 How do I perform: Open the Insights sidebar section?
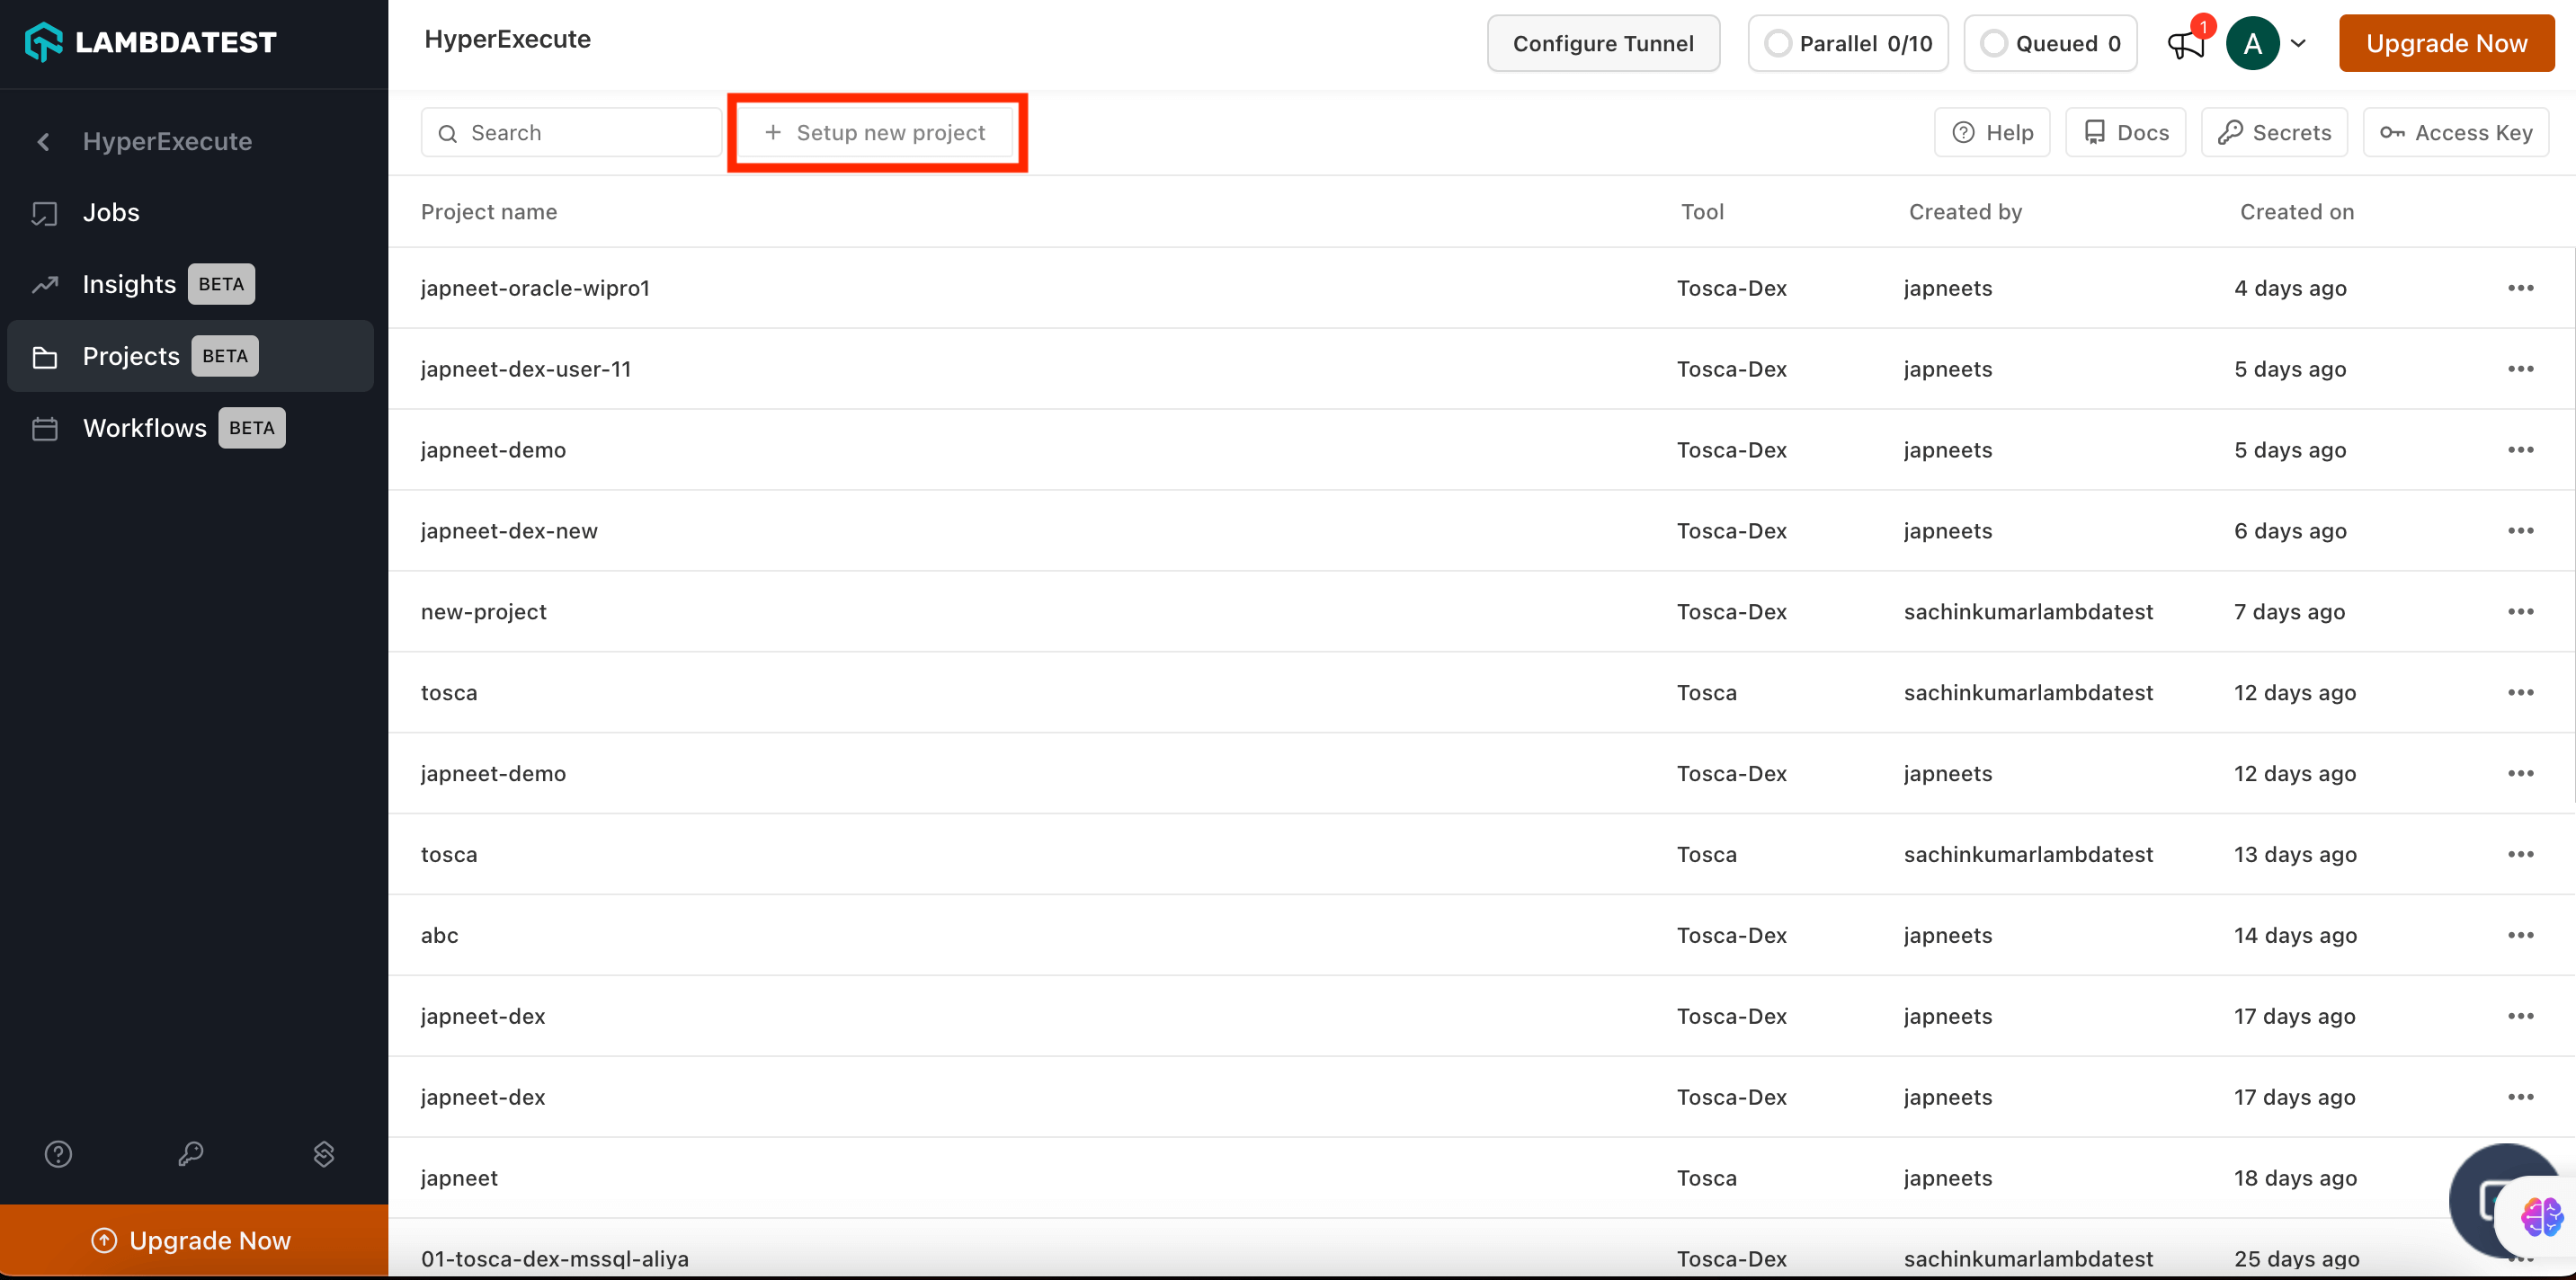[129, 285]
